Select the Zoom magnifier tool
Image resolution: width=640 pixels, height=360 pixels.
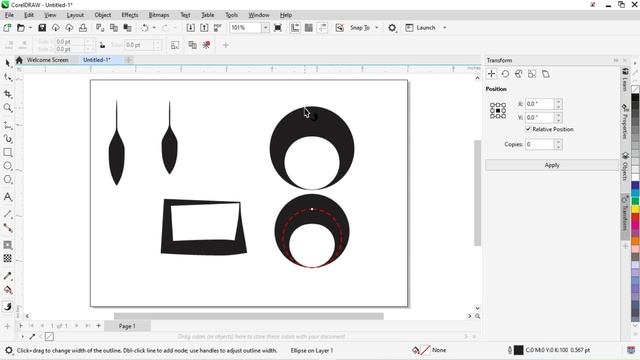pos(7,108)
